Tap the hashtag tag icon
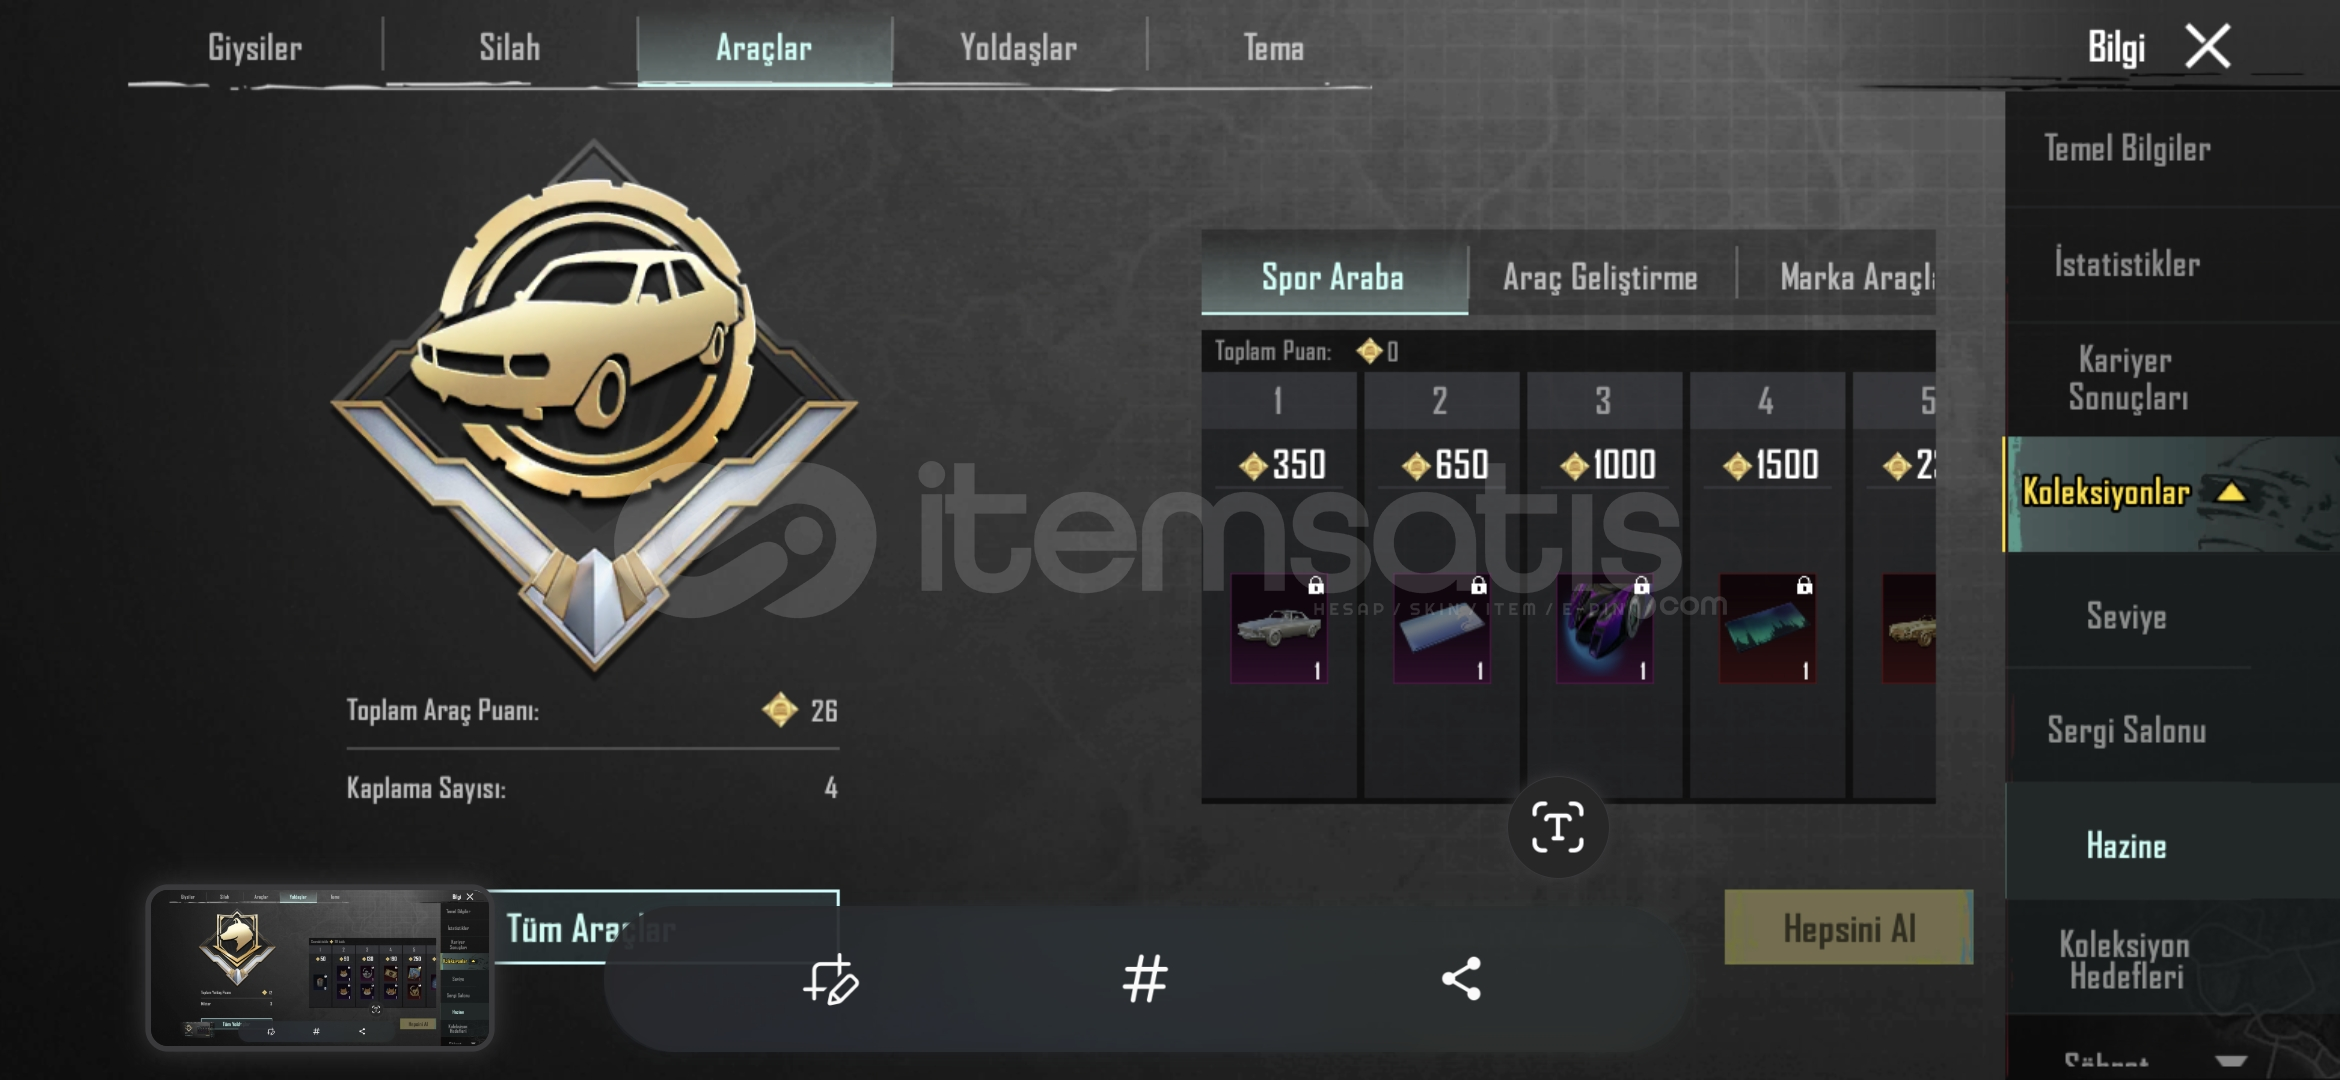This screenshot has width=2340, height=1080. 1145,979
